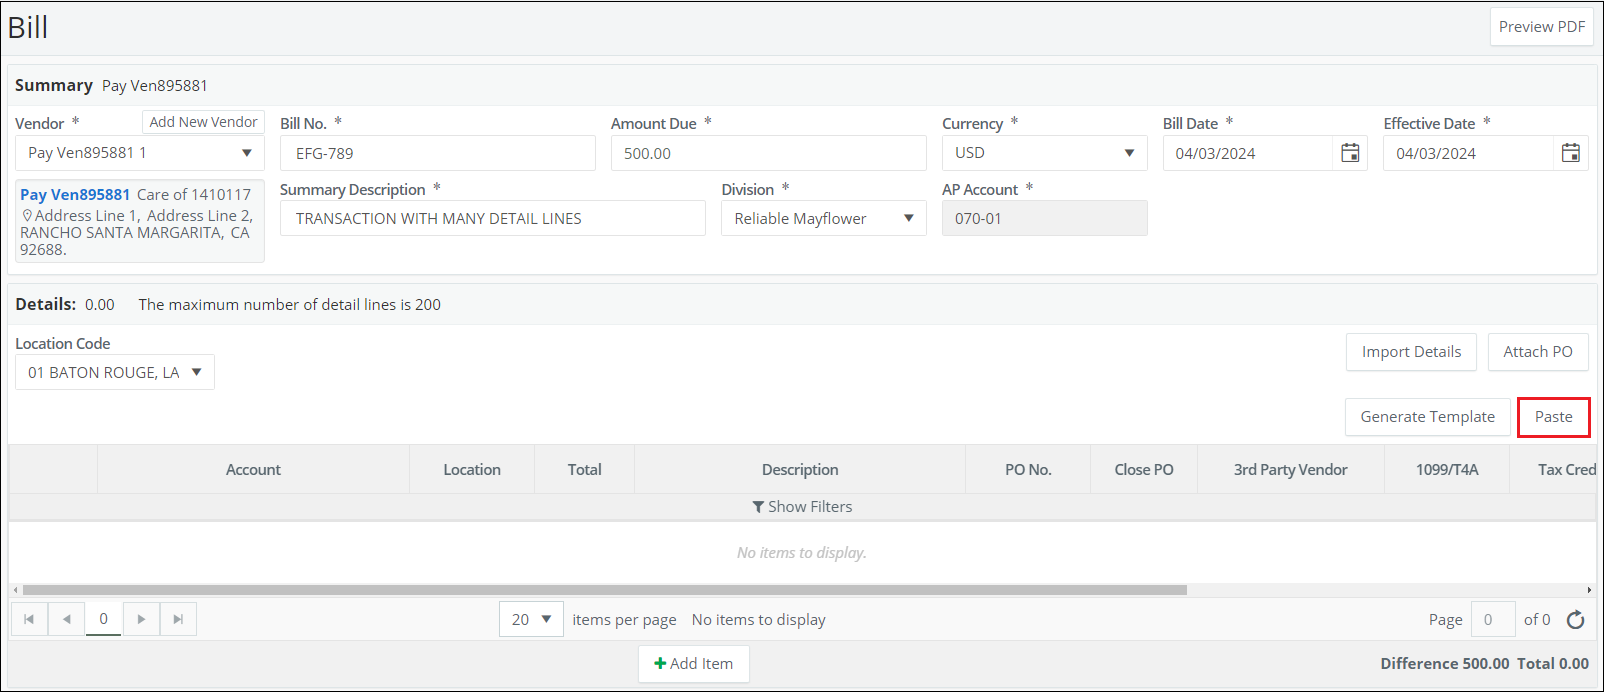Click the map pin icon by address

tap(27, 216)
